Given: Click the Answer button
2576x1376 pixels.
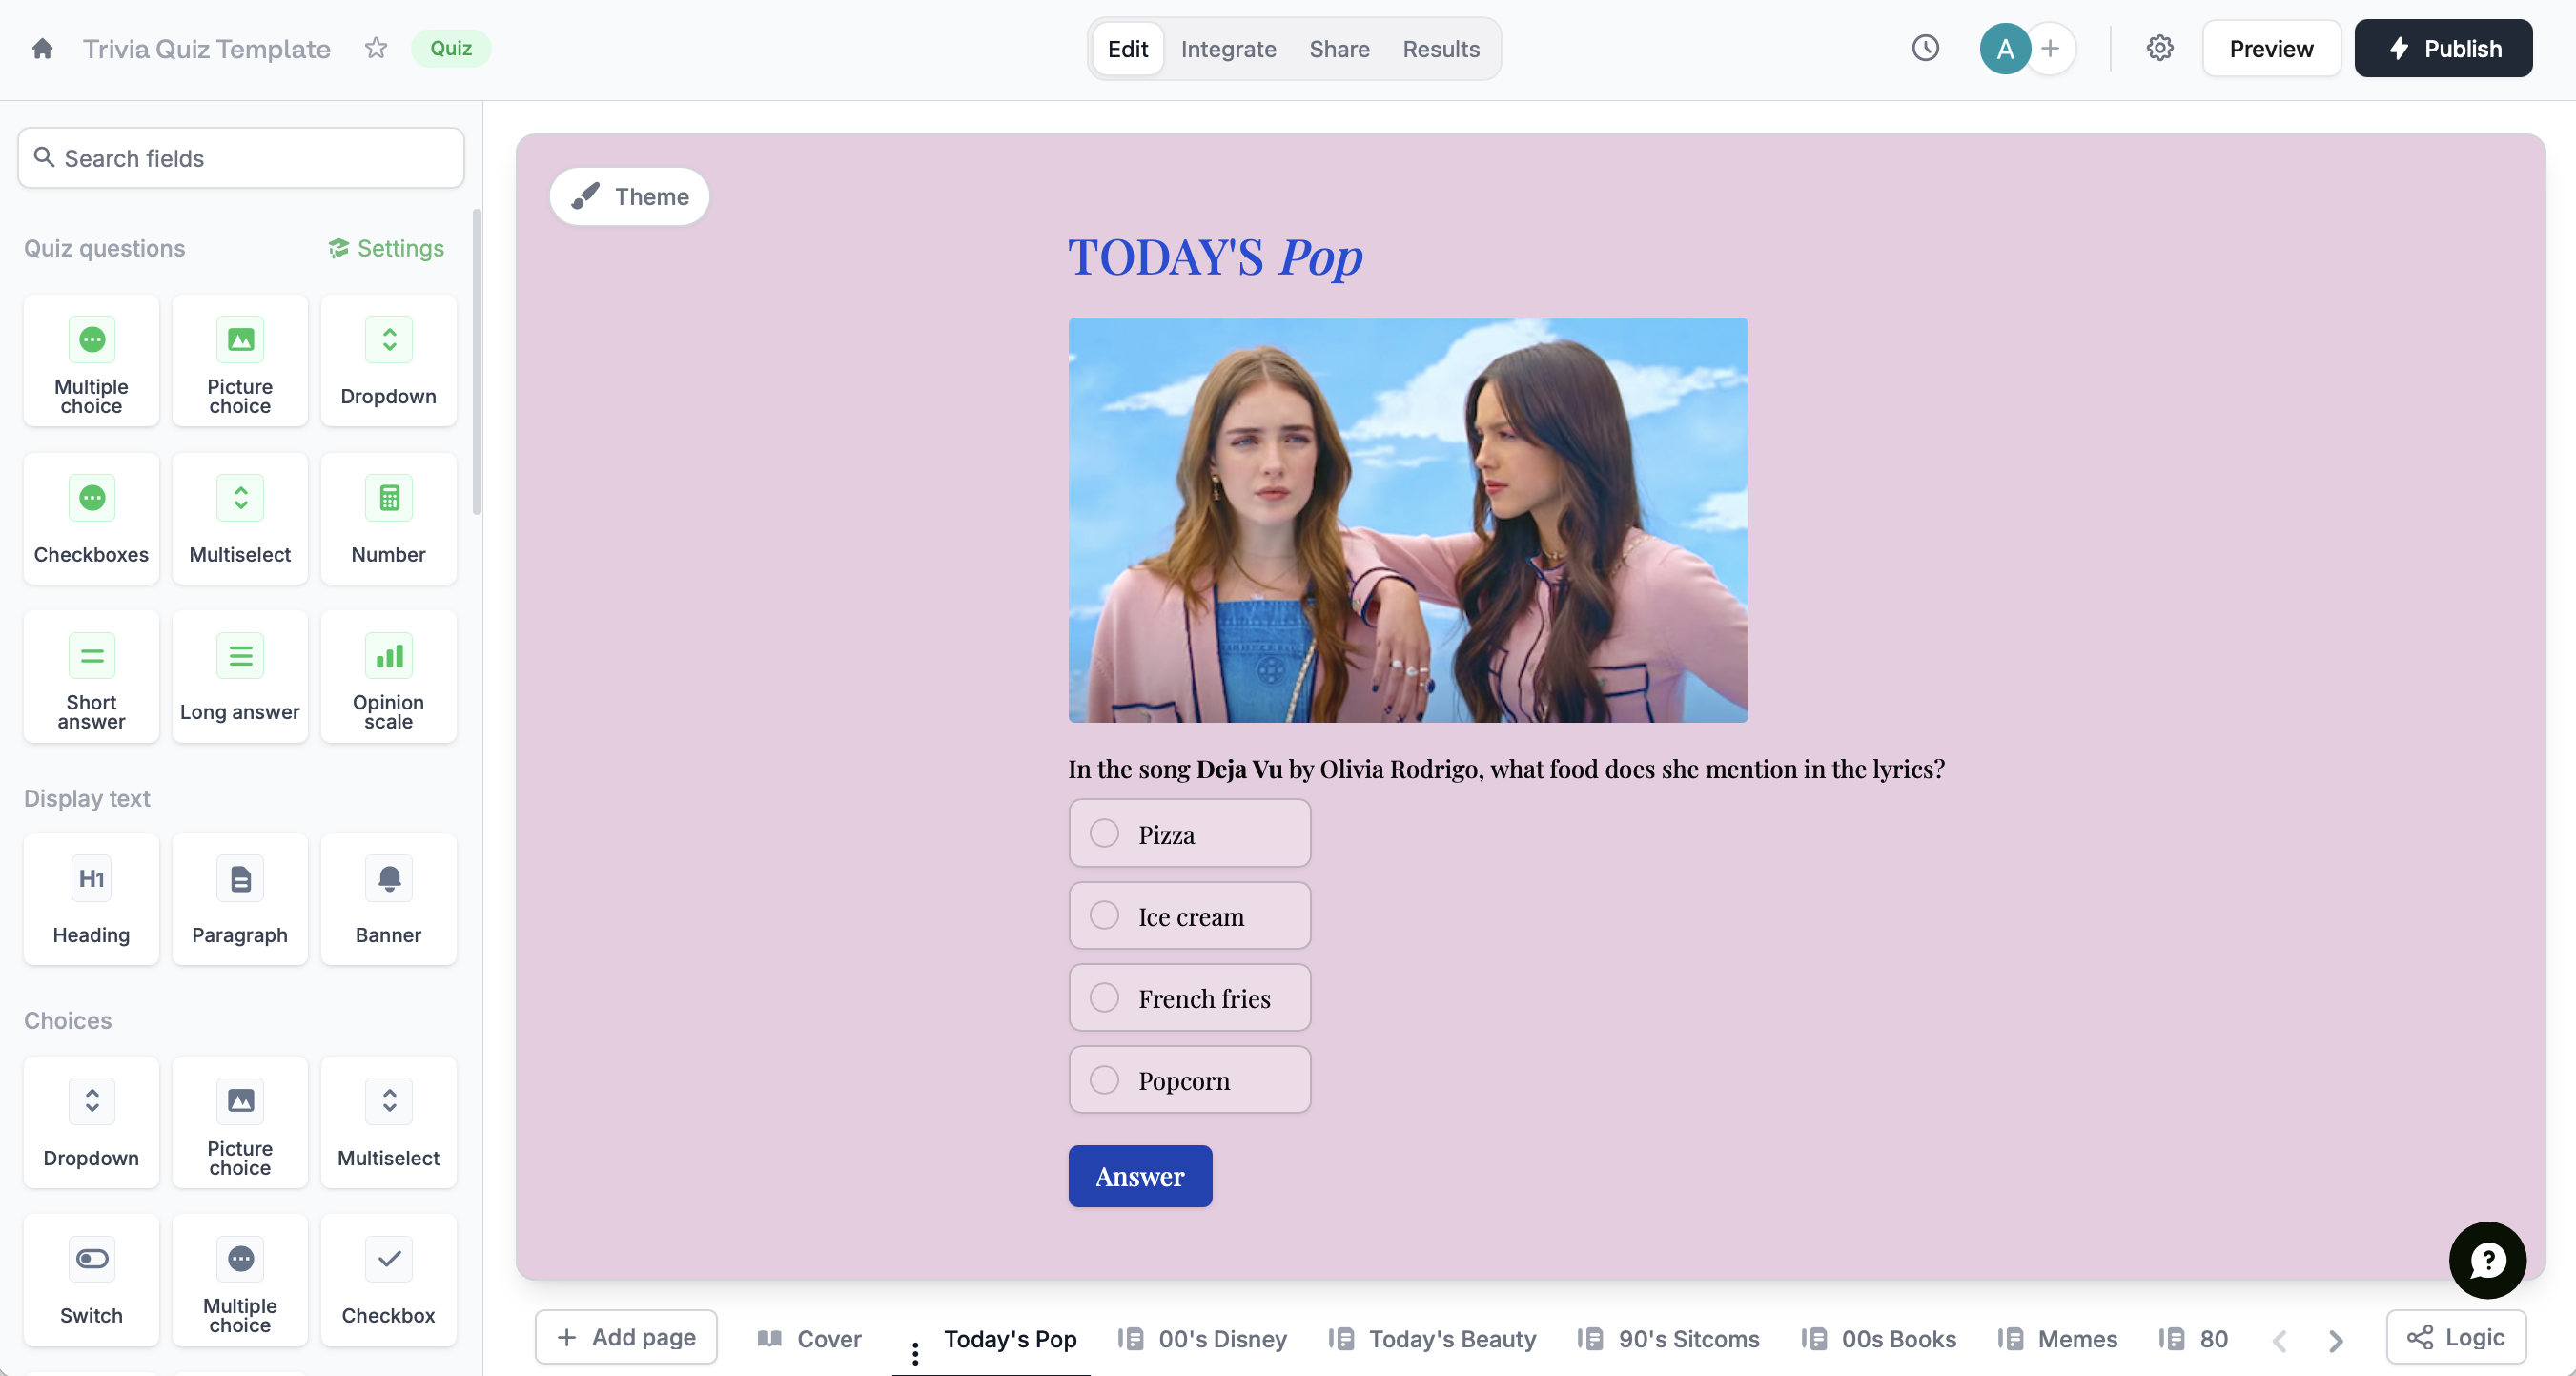Looking at the screenshot, I should click(1140, 1176).
